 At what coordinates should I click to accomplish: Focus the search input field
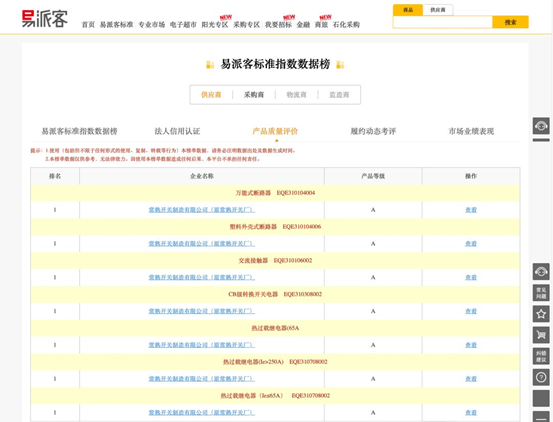click(x=443, y=22)
